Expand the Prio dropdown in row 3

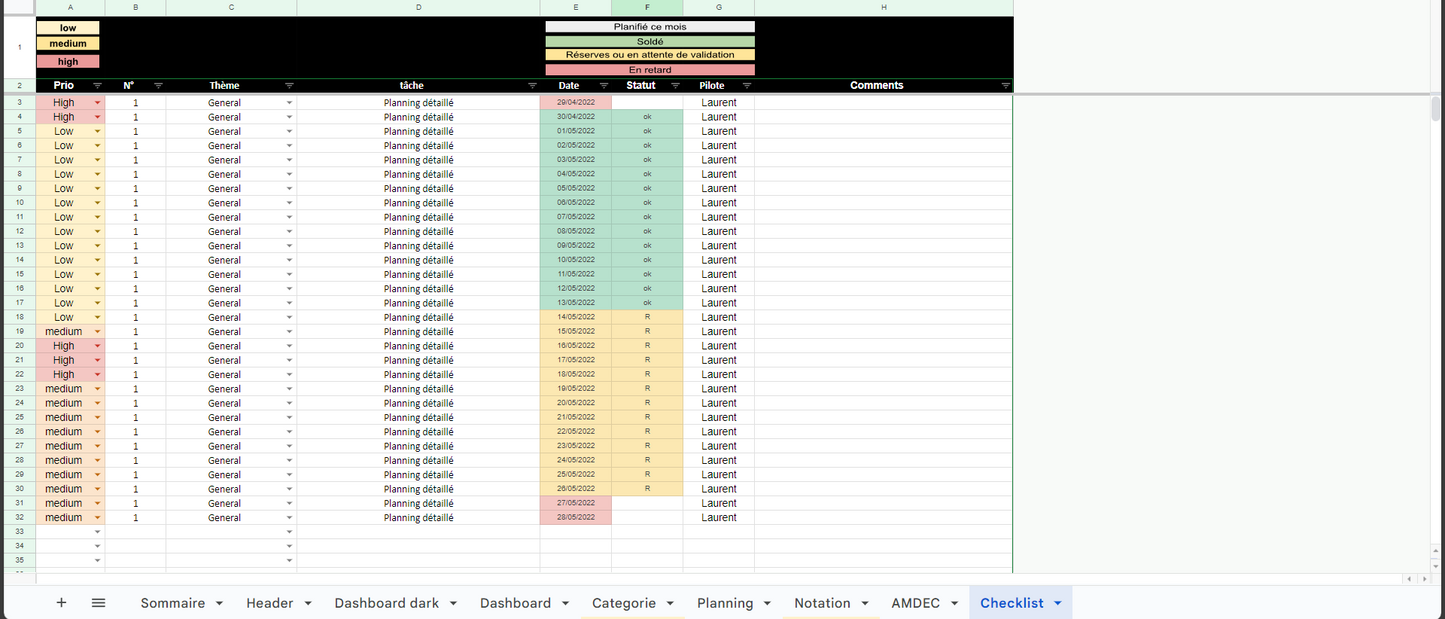pos(97,103)
